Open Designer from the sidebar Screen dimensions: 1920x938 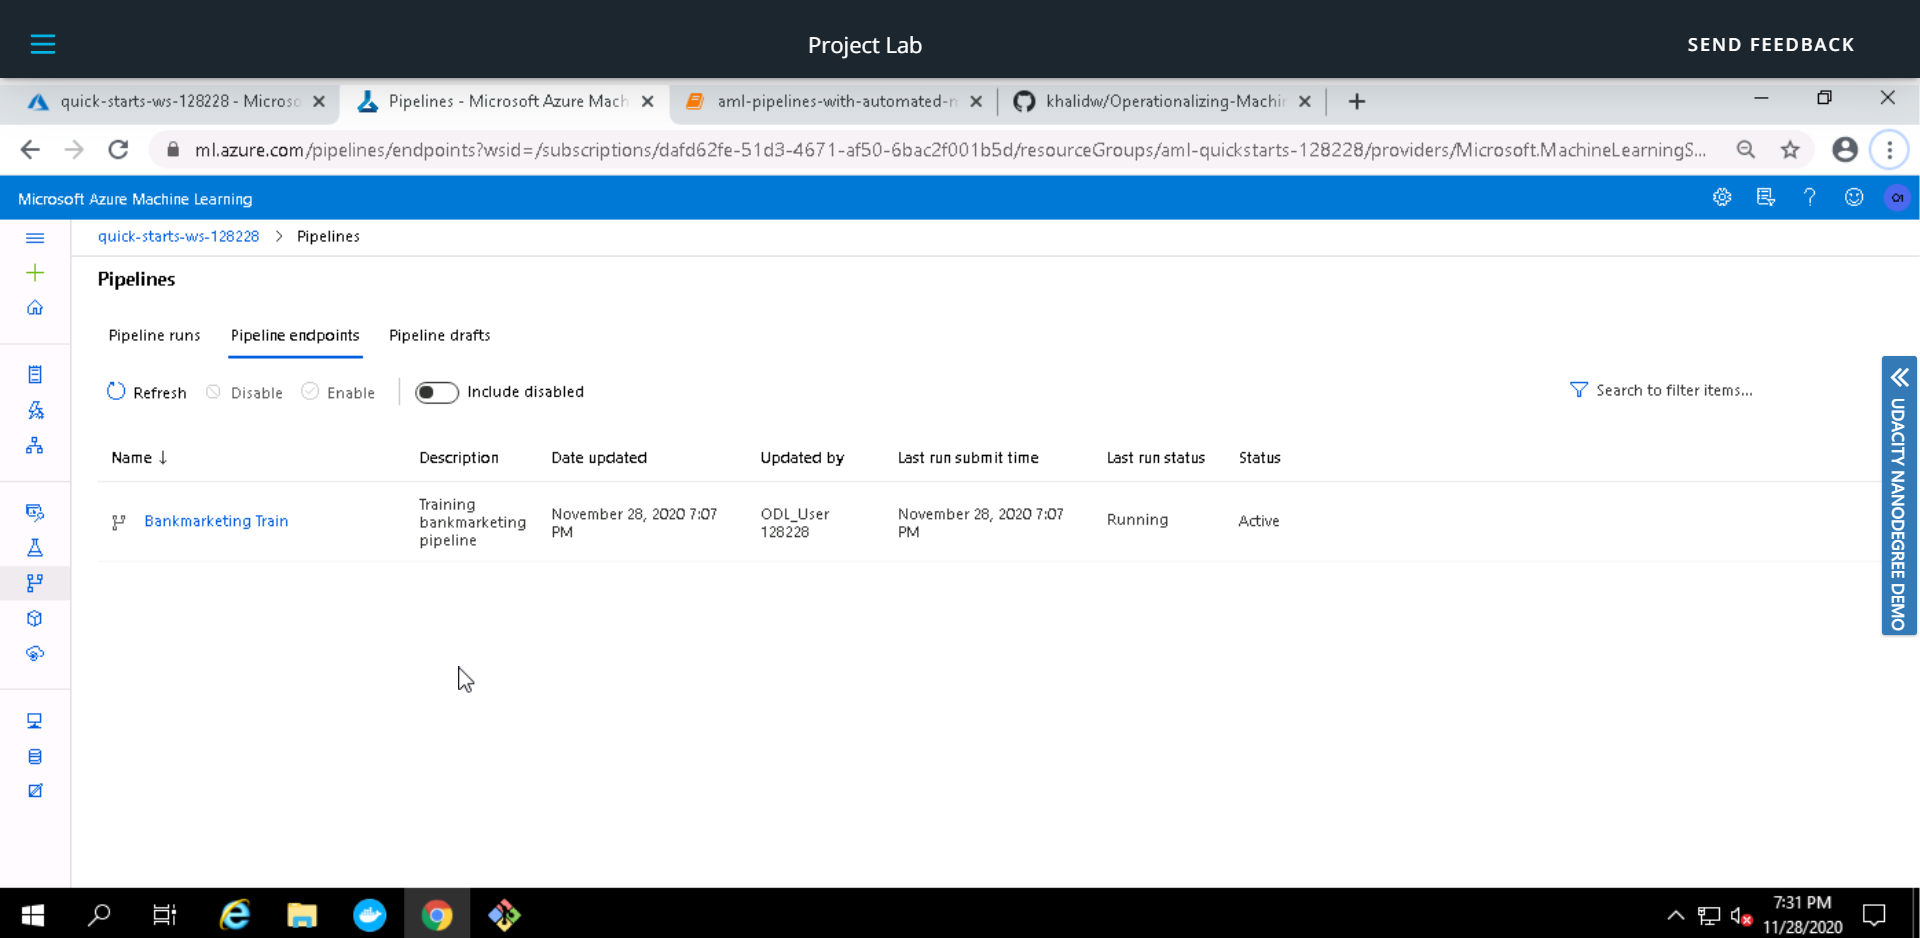(35, 446)
